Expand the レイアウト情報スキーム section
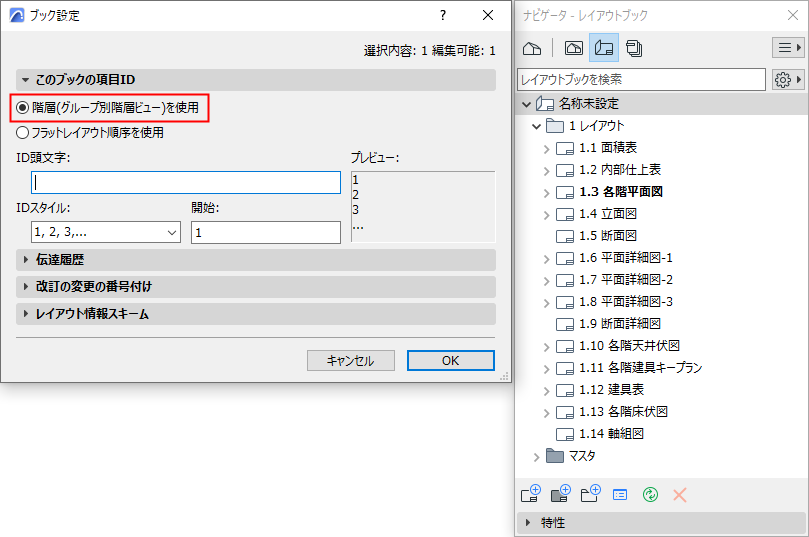 (25, 314)
